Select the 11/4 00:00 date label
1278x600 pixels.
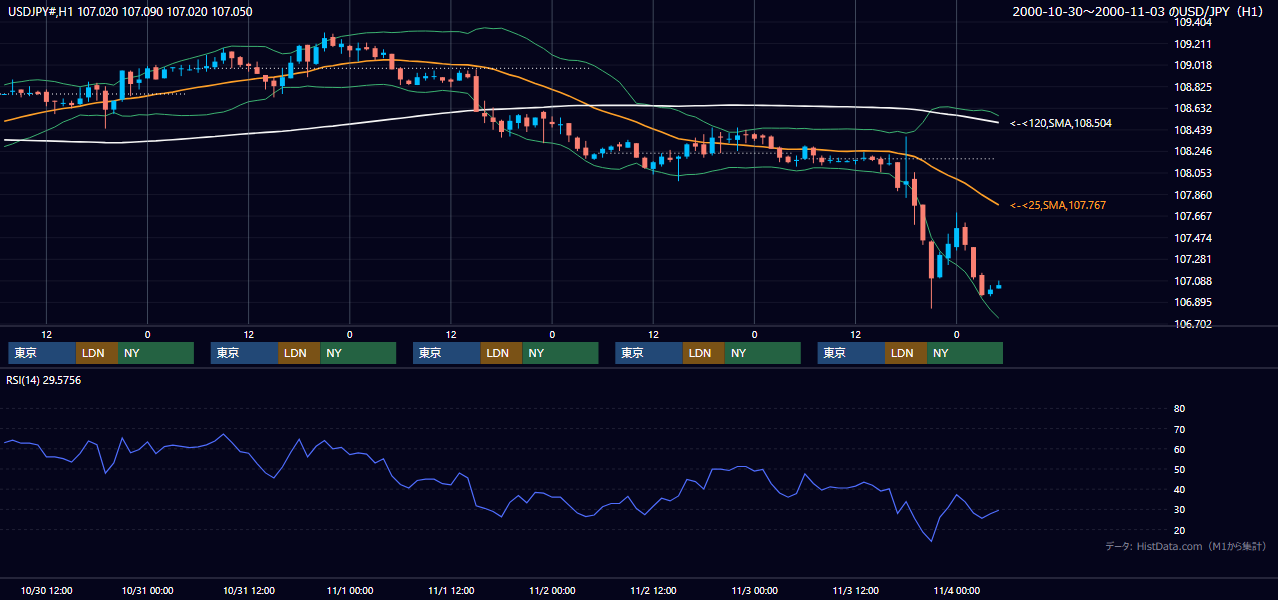(x=957, y=590)
